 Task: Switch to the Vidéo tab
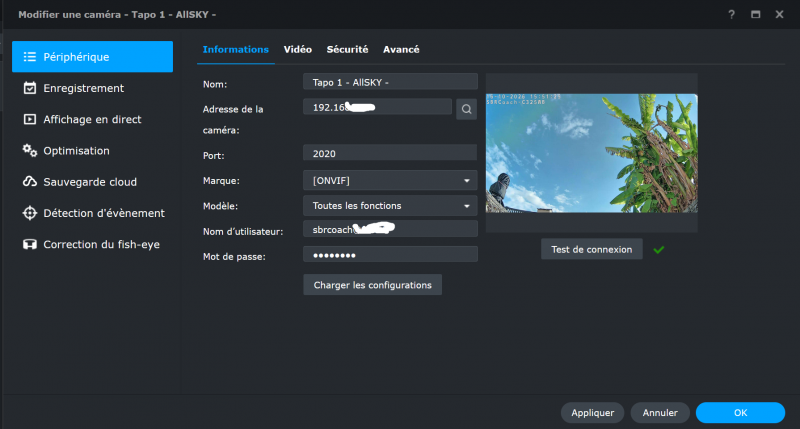point(297,49)
